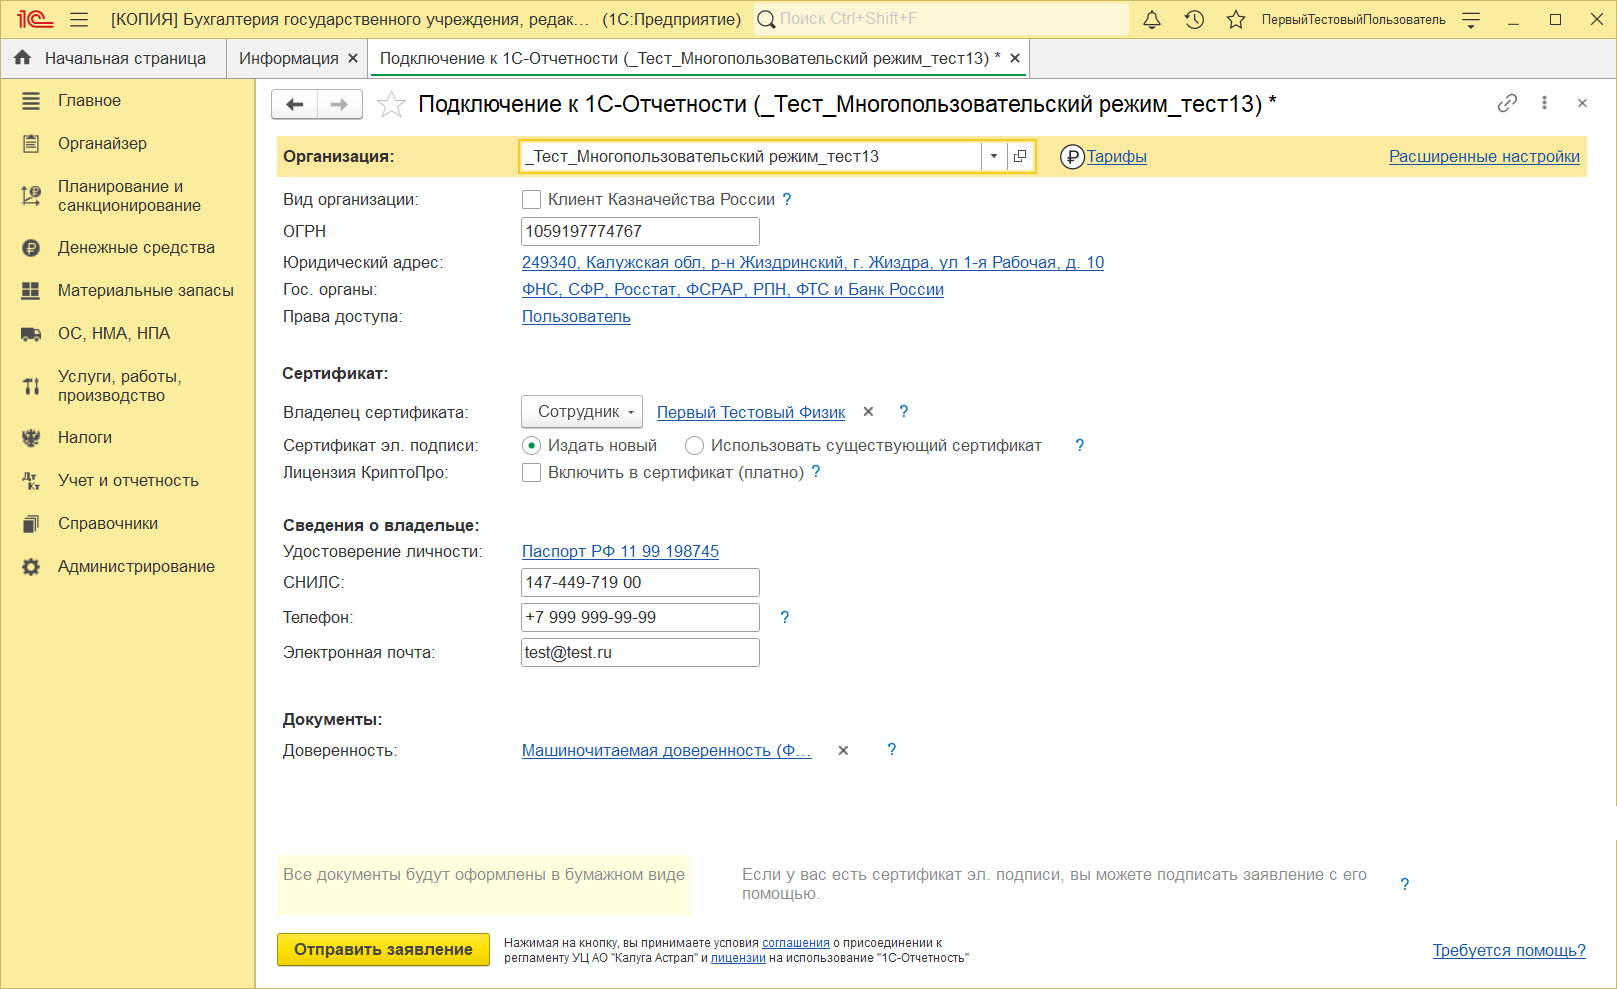
Task: Click the Отправить заявление button
Action: [x=383, y=949]
